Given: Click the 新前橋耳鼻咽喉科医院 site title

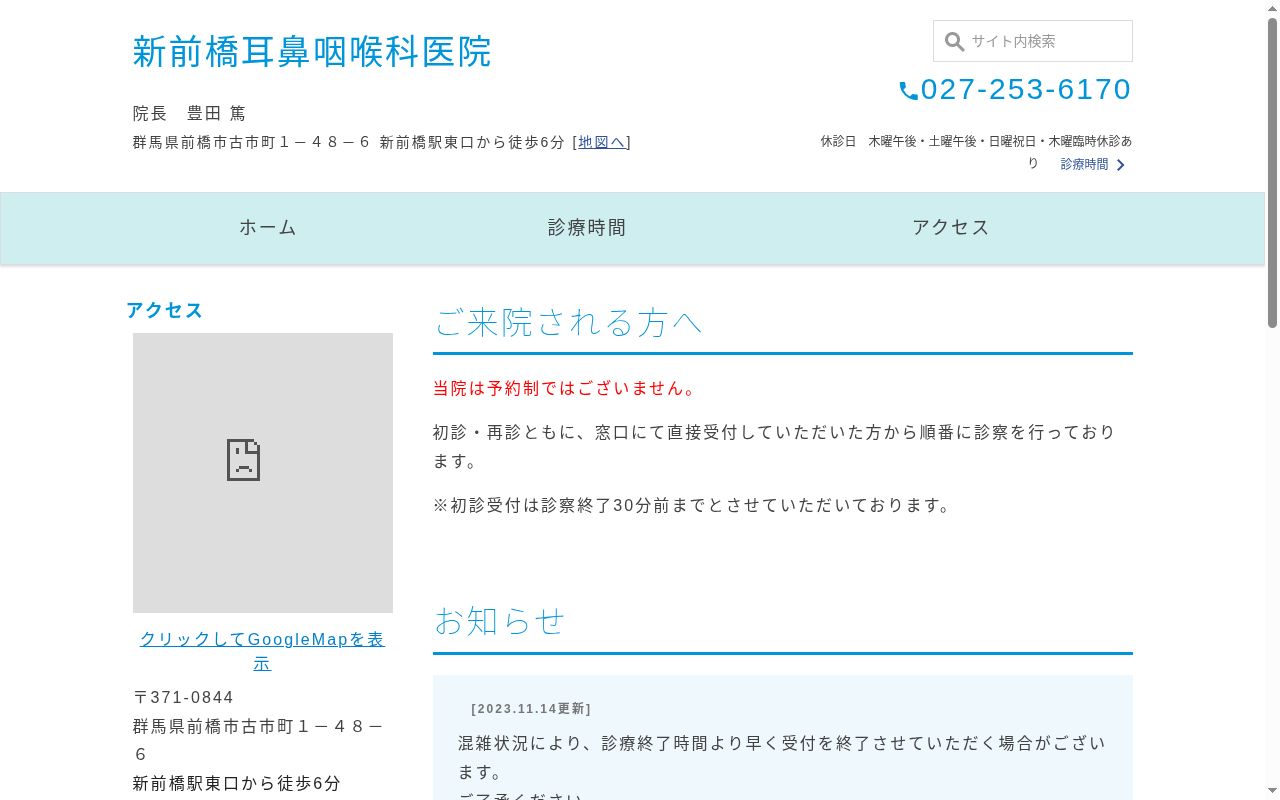Looking at the screenshot, I should tap(312, 52).
